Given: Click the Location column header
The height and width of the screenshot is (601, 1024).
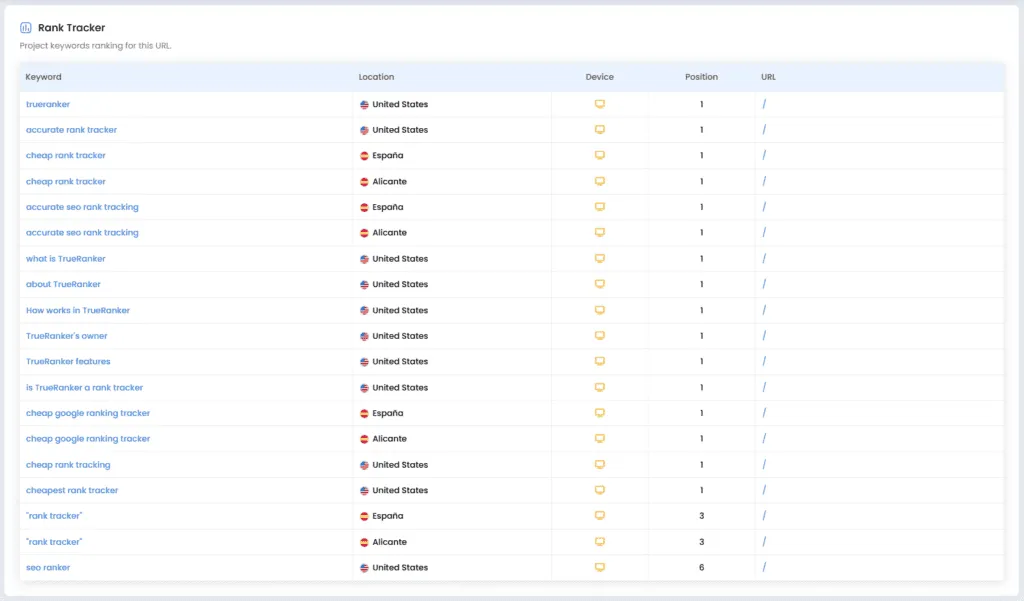Looking at the screenshot, I should (376, 77).
